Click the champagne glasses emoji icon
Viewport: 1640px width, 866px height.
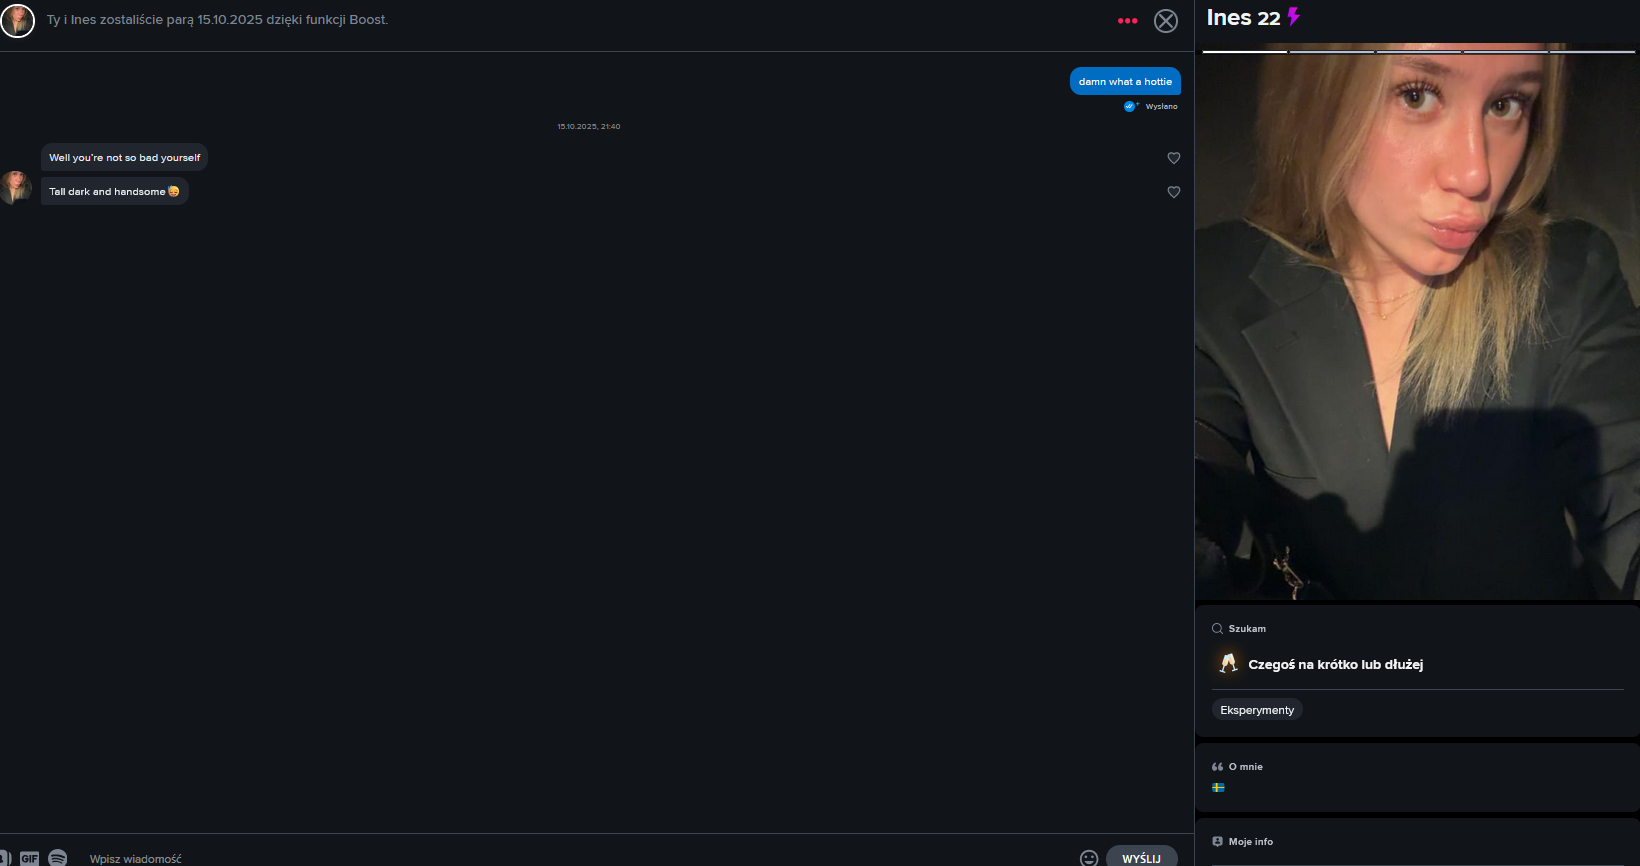(x=1229, y=663)
